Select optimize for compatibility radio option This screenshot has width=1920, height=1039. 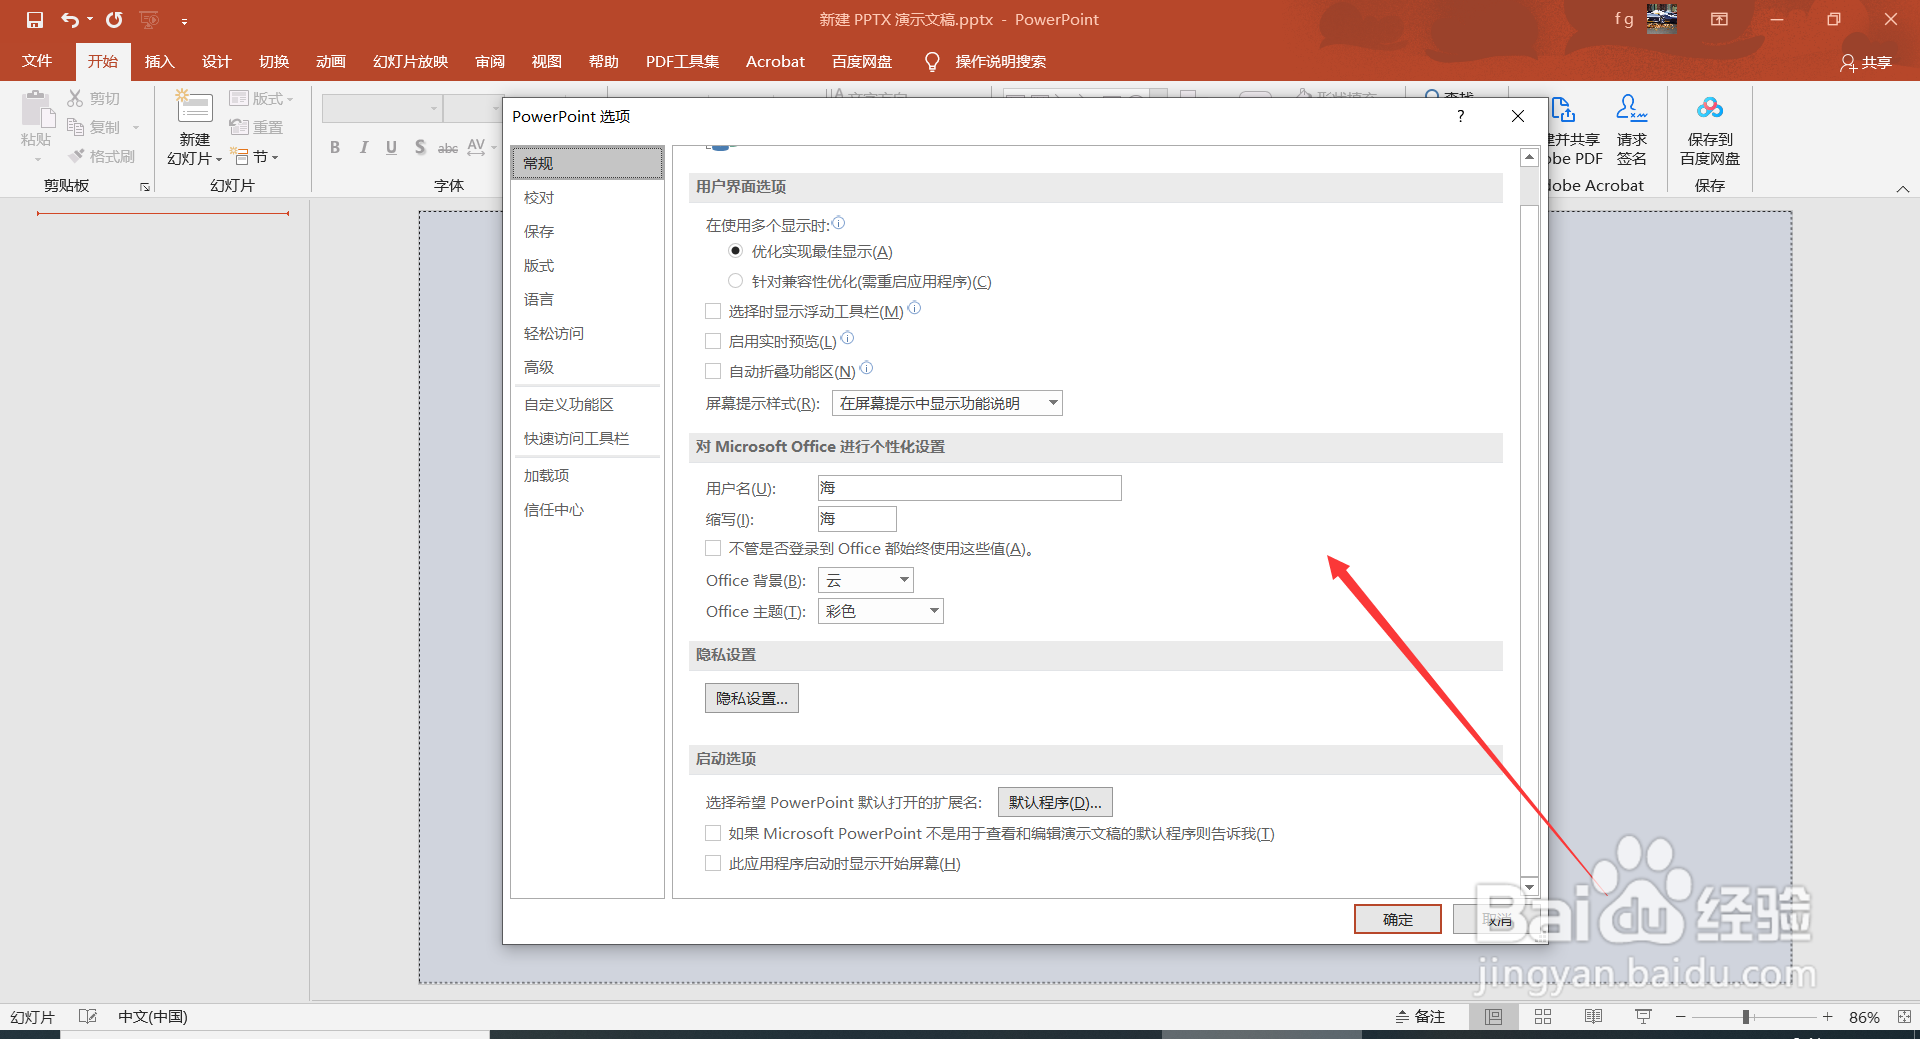coord(736,281)
